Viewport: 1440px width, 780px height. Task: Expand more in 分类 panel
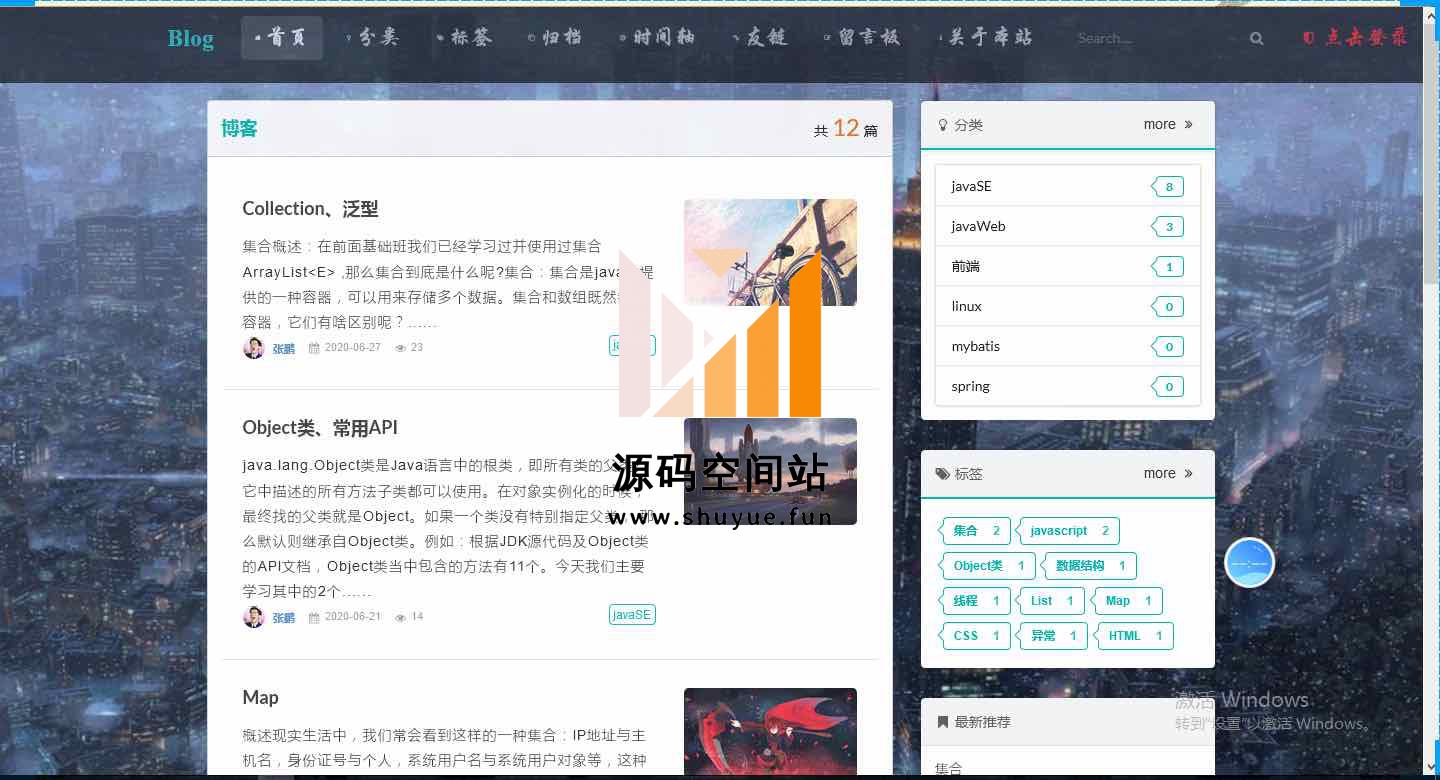pyautogui.click(x=1168, y=125)
